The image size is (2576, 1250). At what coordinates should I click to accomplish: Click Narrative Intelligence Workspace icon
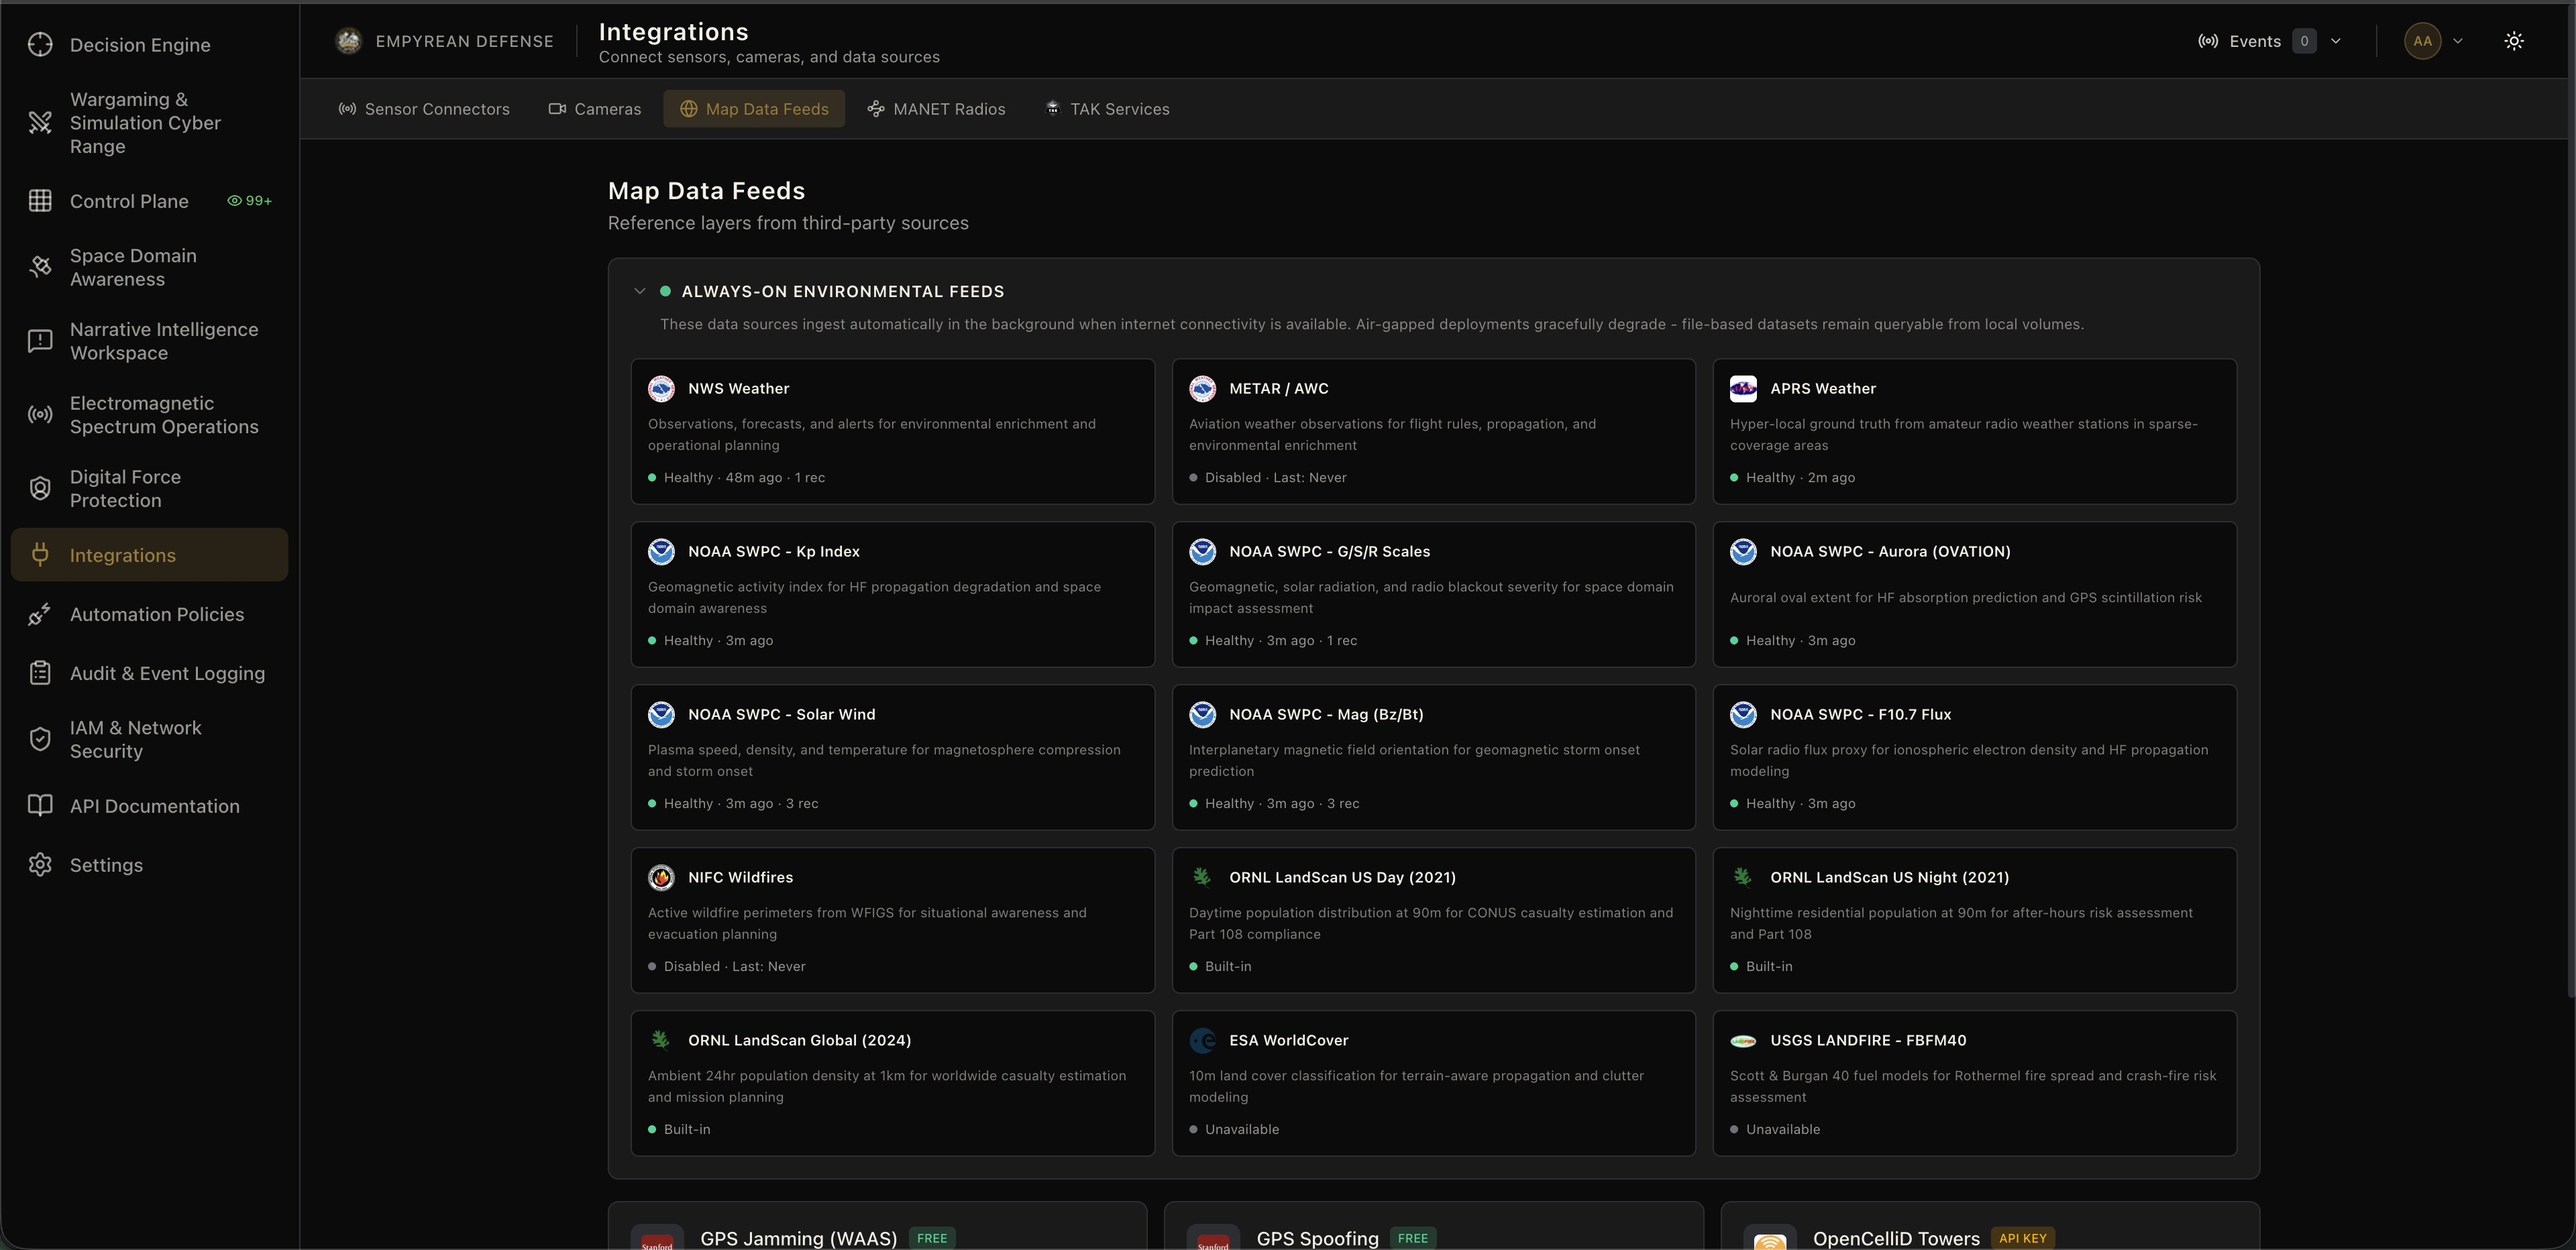40,341
